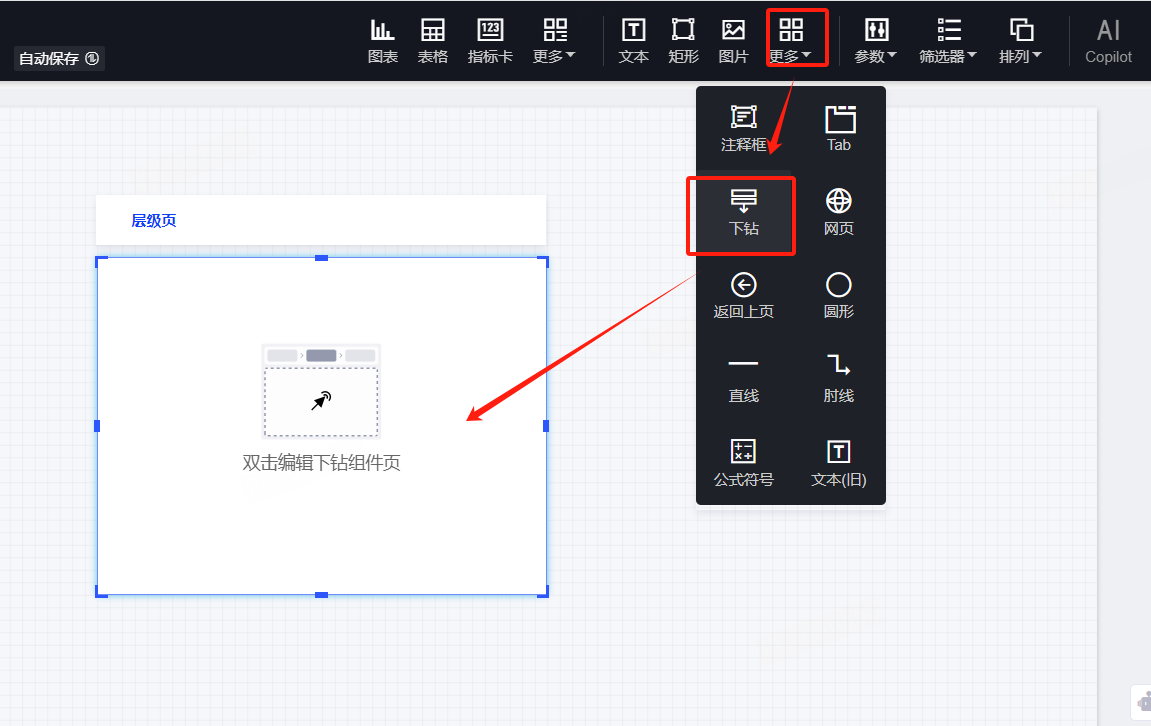Add a 注释框 annotation box
Image resolution: width=1151 pixels, height=726 pixels.
743,128
